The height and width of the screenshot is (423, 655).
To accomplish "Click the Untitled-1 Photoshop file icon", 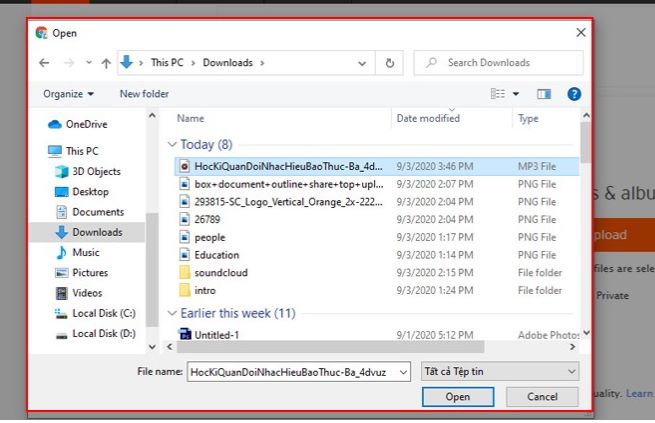I will pyautogui.click(x=185, y=334).
